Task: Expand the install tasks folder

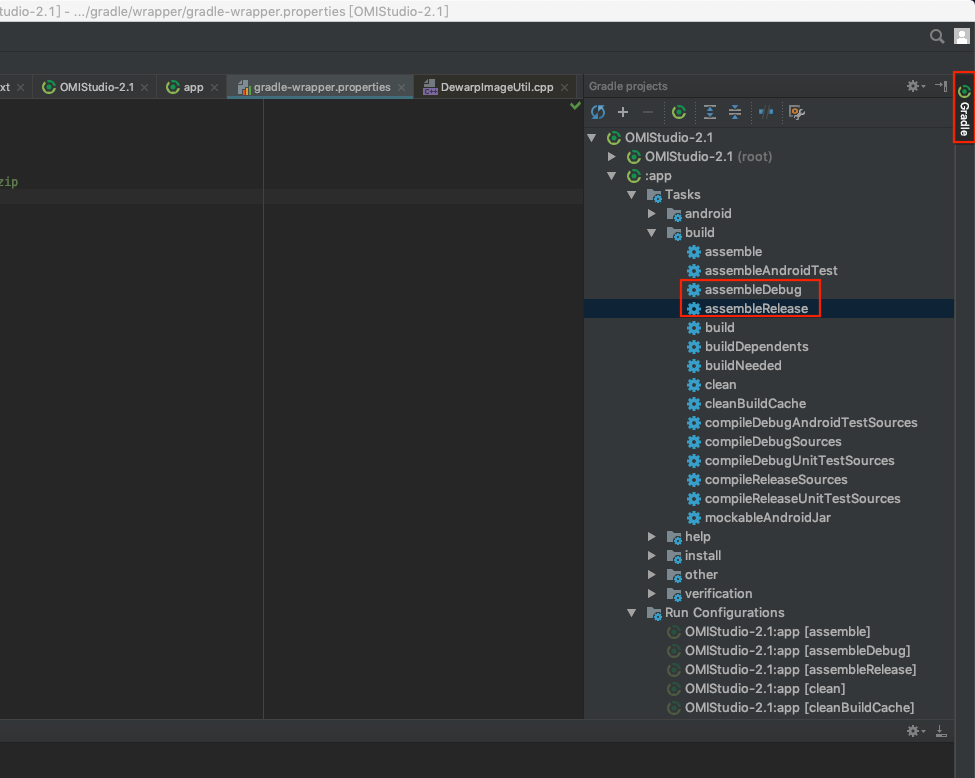Action: [652, 556]
